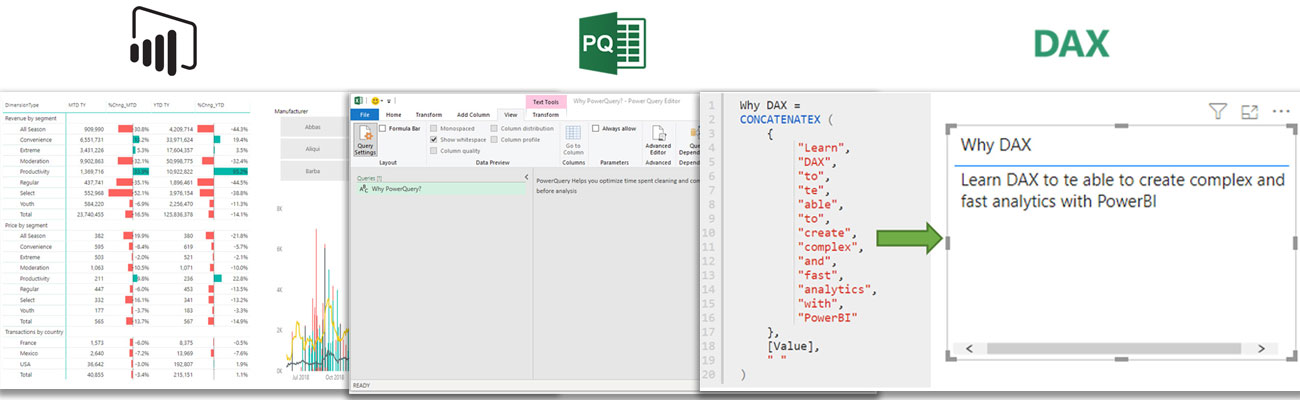Click the green PQ Excel logo

pyautogui.click(x=611, y=43)
